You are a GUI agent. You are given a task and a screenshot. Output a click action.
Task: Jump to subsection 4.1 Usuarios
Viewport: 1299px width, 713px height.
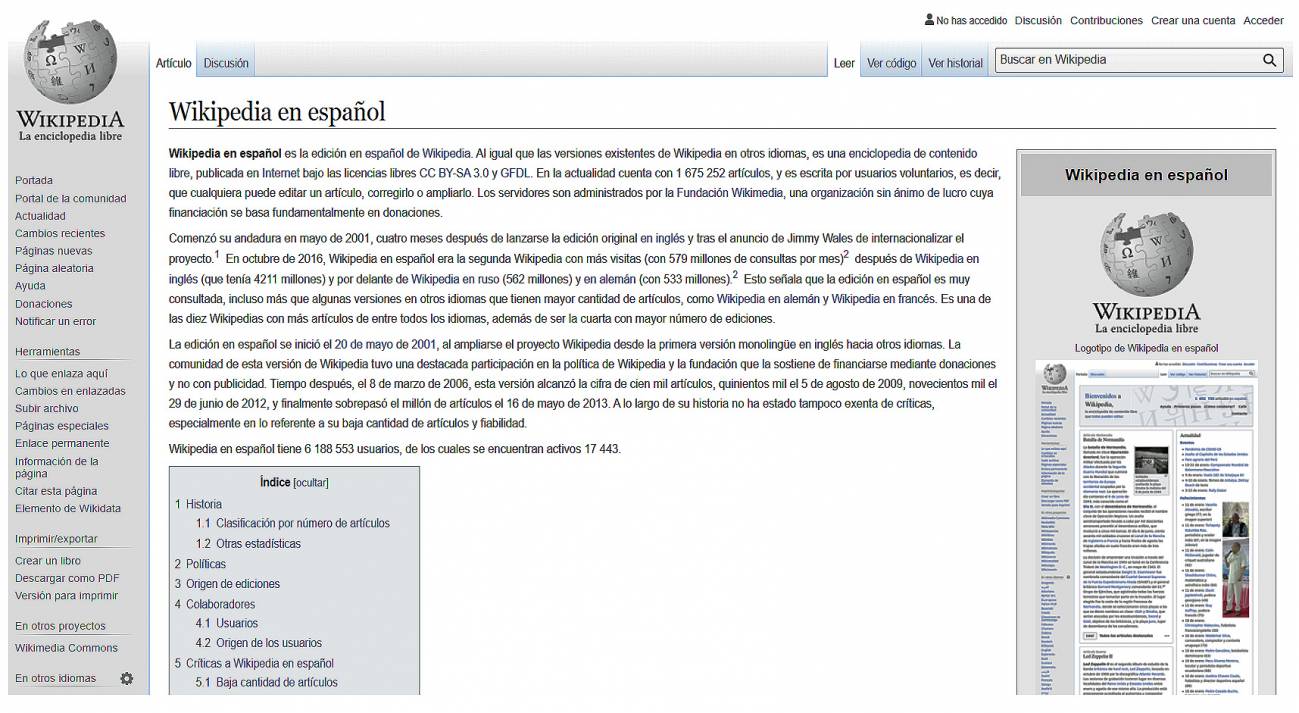(227, 623)
